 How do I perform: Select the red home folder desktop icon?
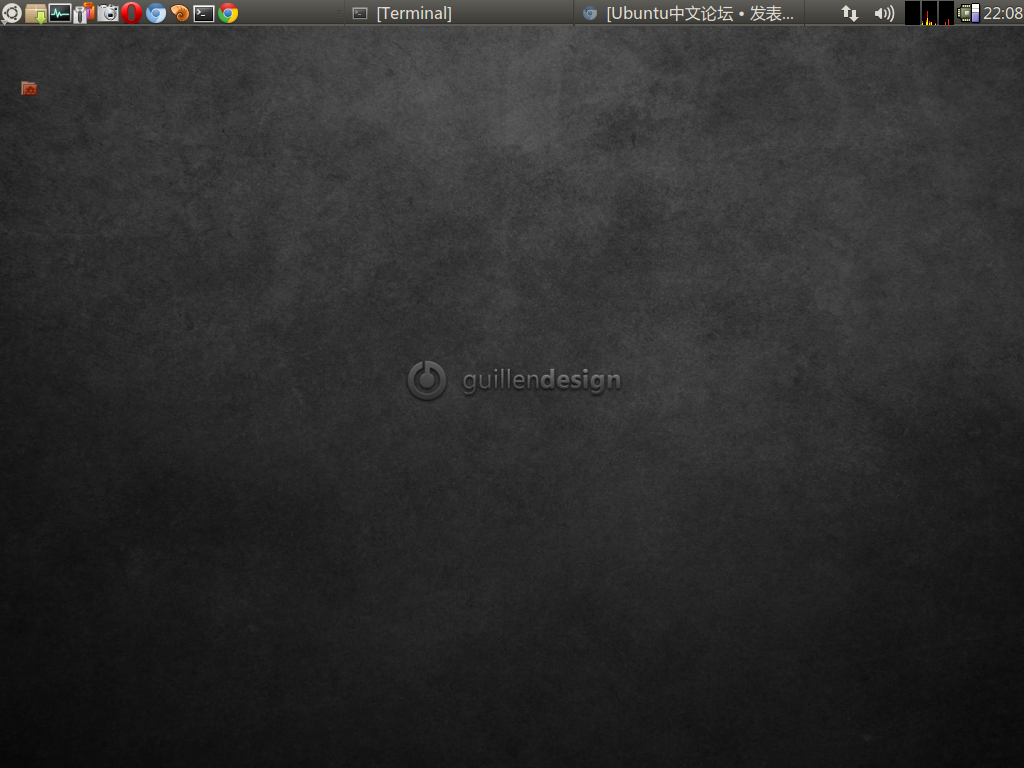(29, 88)
